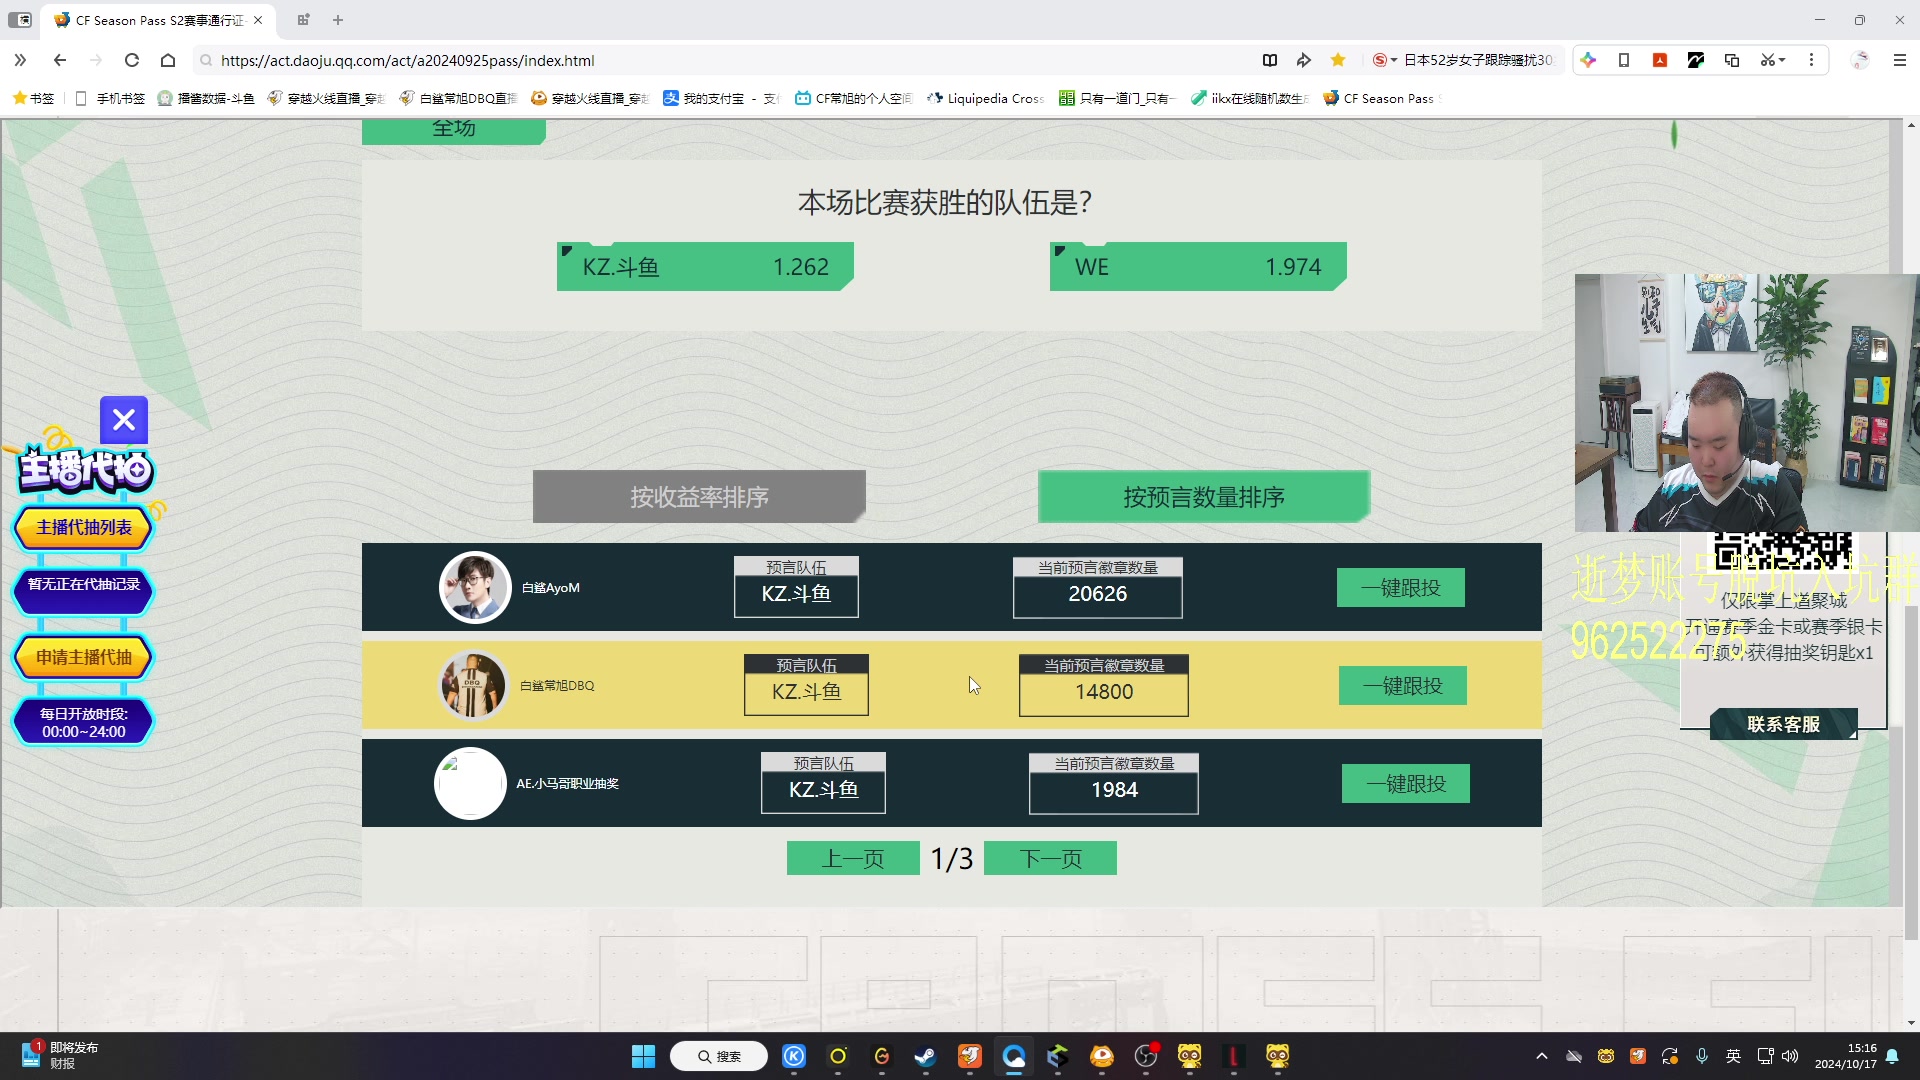
Task: Reload the current page
Action: (x=131, y=60)
